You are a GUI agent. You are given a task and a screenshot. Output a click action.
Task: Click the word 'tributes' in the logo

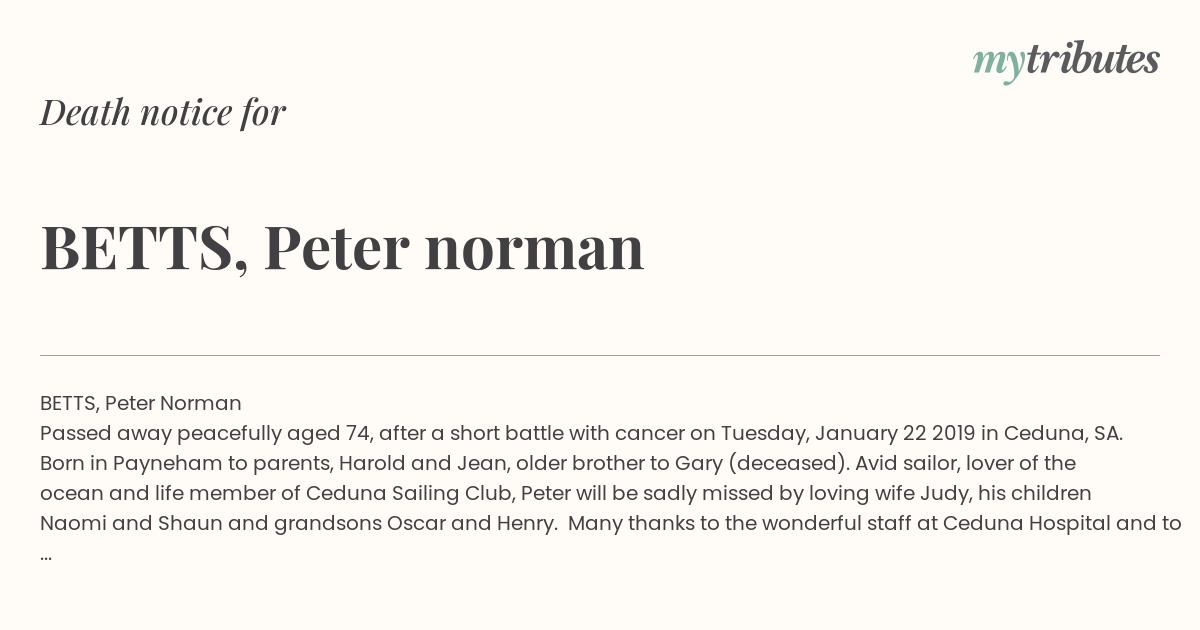pos(1093,59)
